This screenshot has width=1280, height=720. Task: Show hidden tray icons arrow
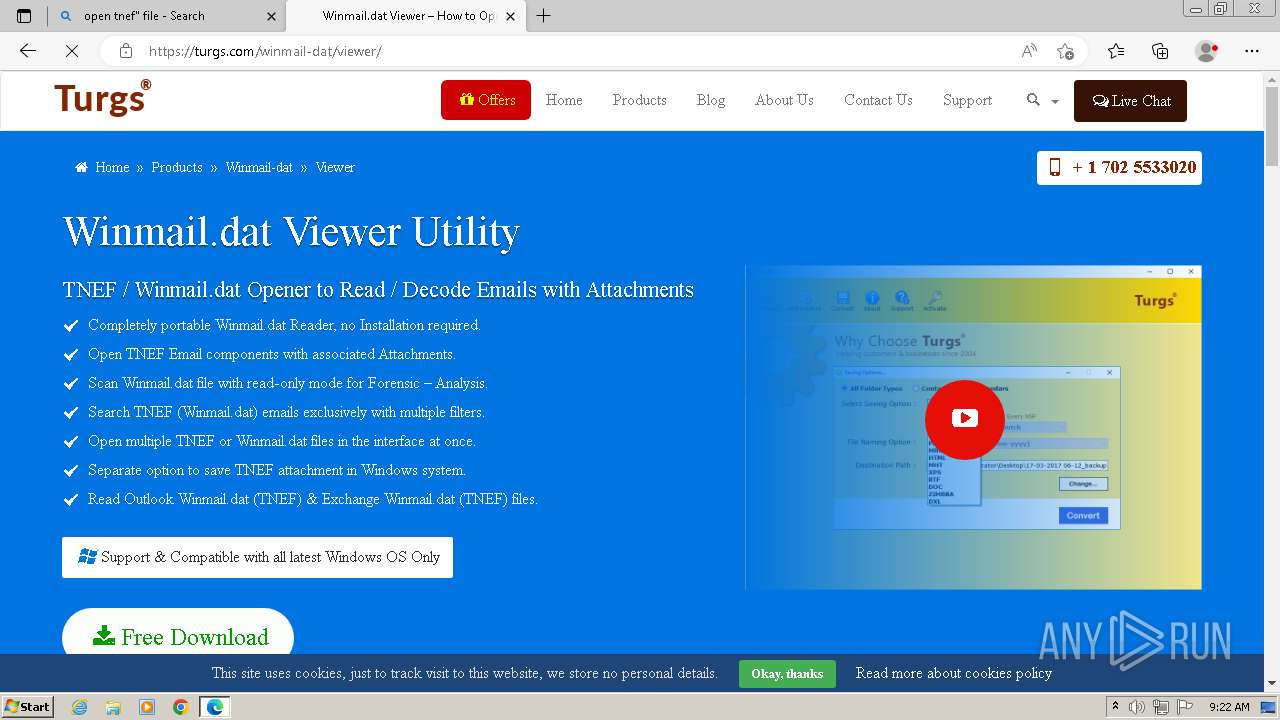point(1115,707)
